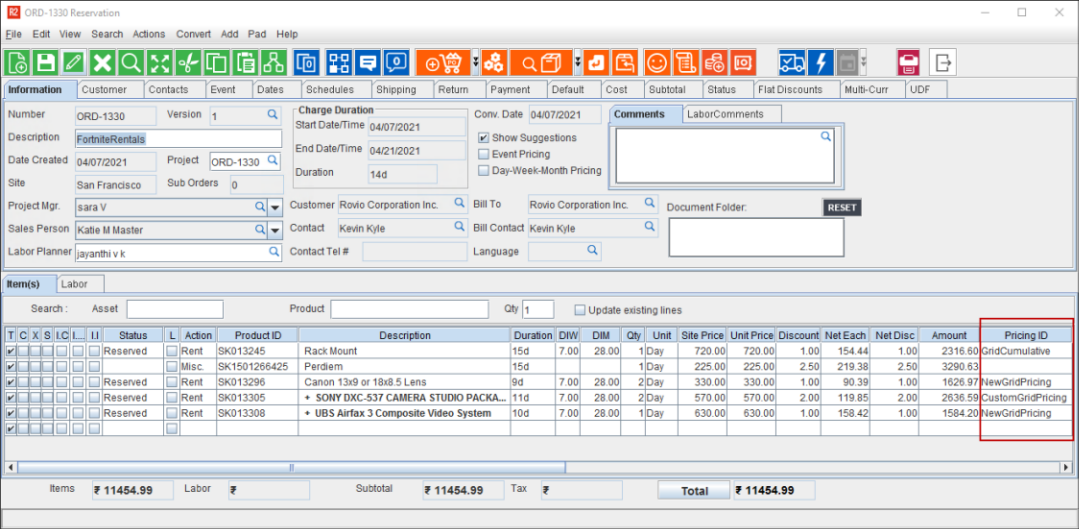Uncheck the Show Suggestions checkbox
This screenshot has width=1079, height=529.
tap(483, 138)
